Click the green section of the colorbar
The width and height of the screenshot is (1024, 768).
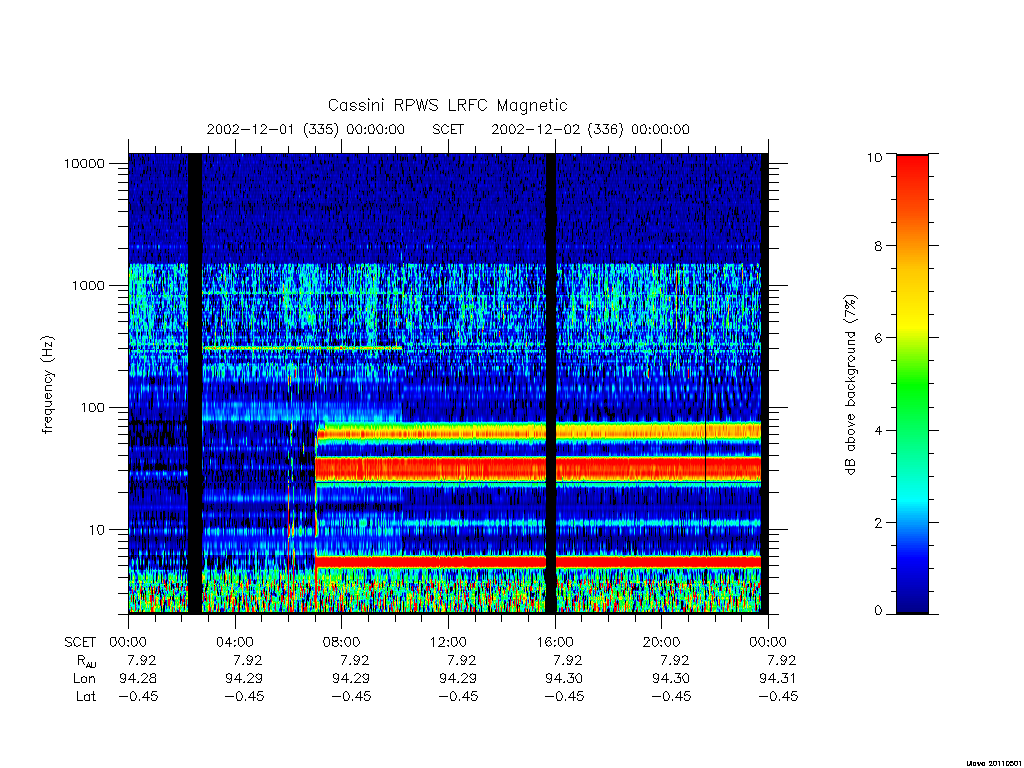click(912, 385)
